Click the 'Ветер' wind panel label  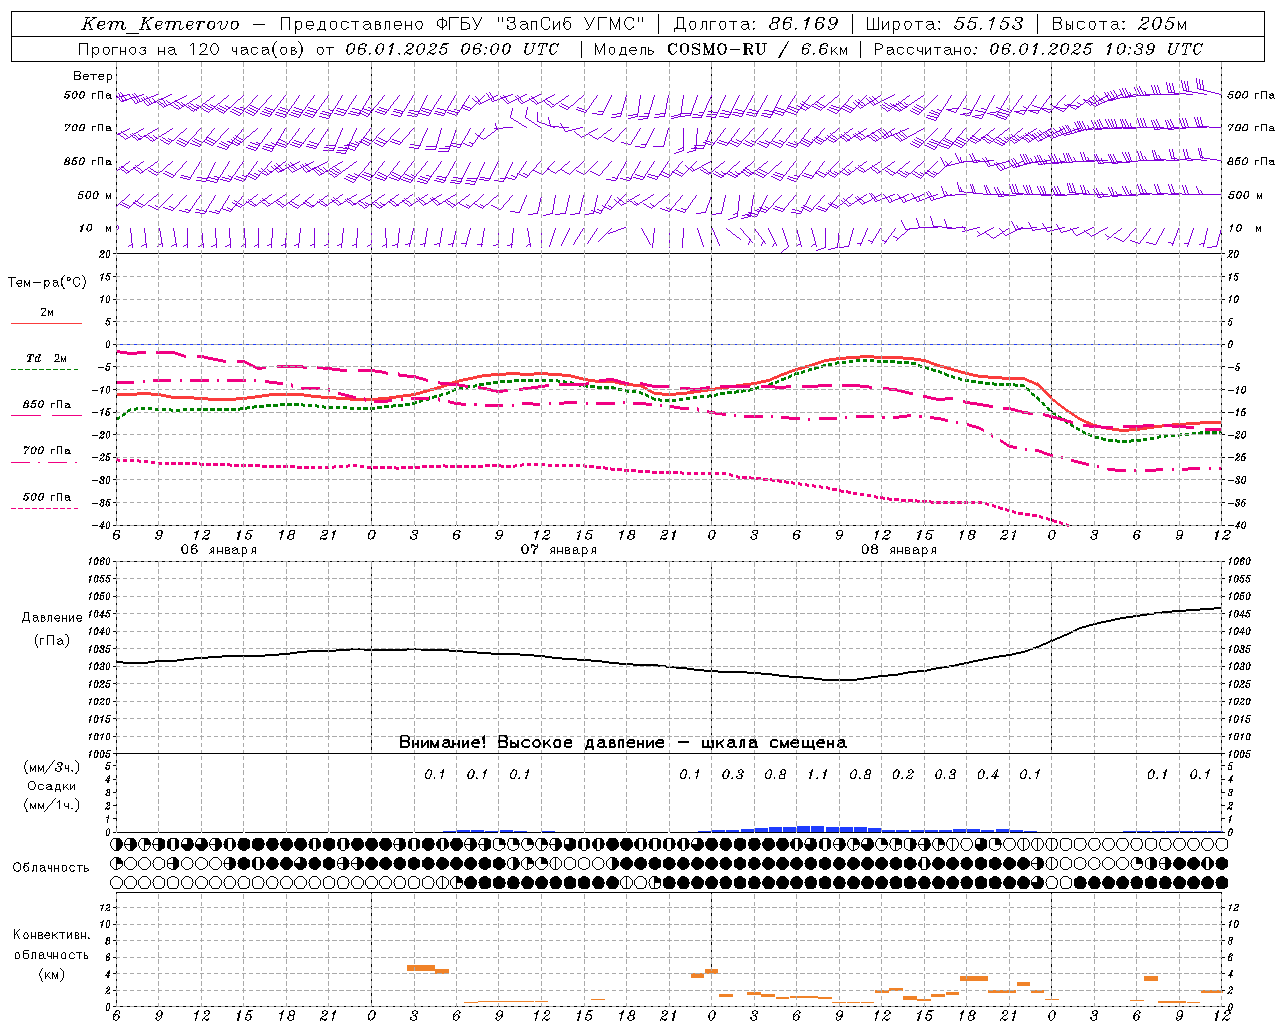(93, 76)
